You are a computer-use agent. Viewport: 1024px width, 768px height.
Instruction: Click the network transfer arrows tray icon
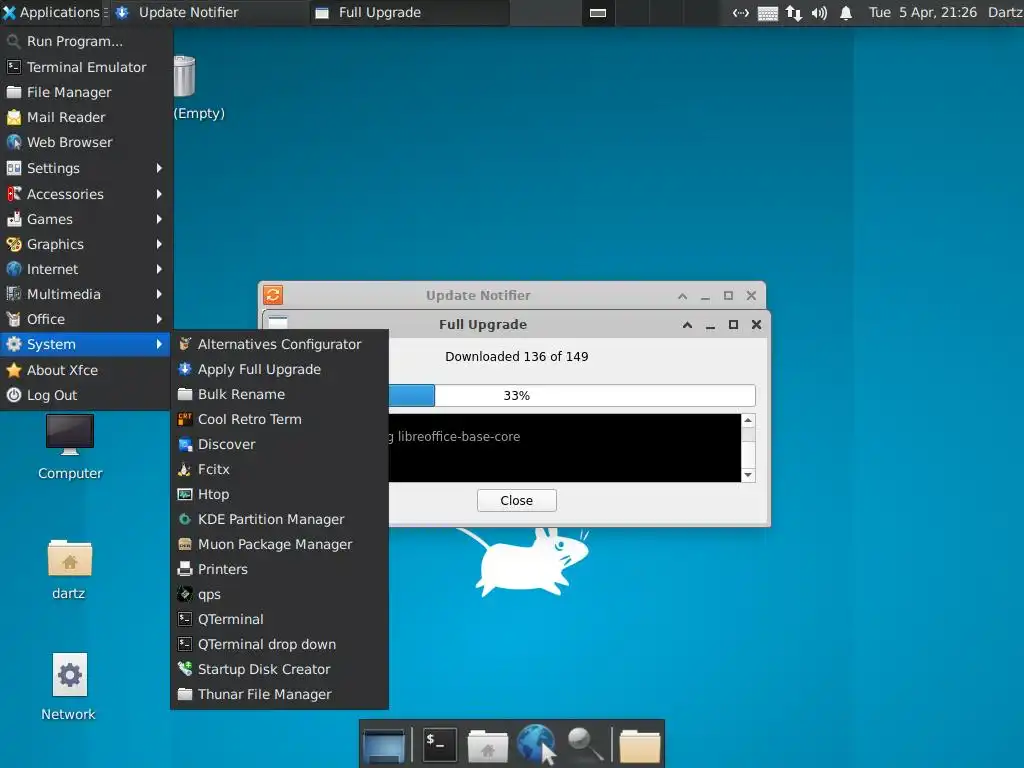click(793, 12)
